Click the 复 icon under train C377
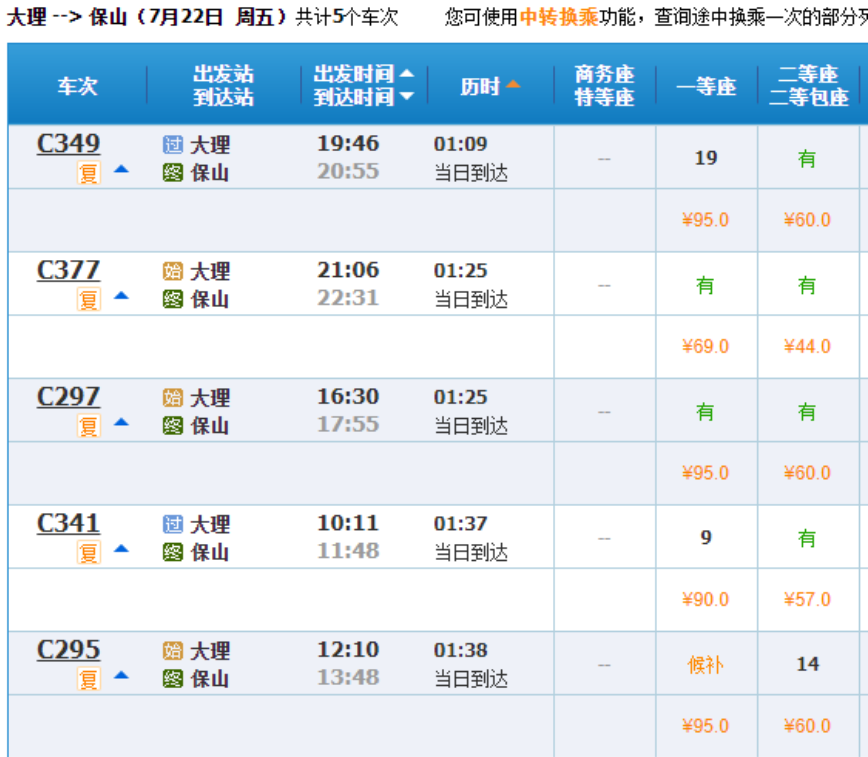Image resolution: width=868 pixels, height=757 pixels. pyautogui.click(x=89, y=299)
